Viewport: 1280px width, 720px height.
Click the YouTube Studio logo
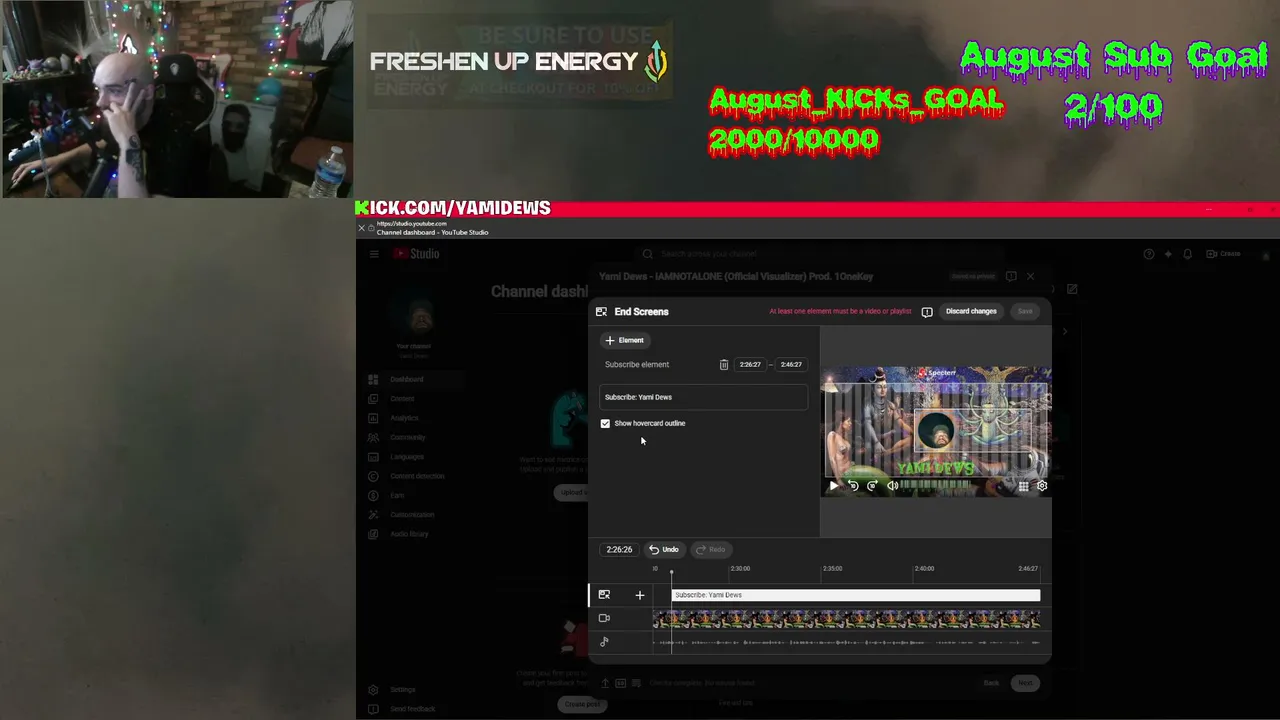coord(416,254)
